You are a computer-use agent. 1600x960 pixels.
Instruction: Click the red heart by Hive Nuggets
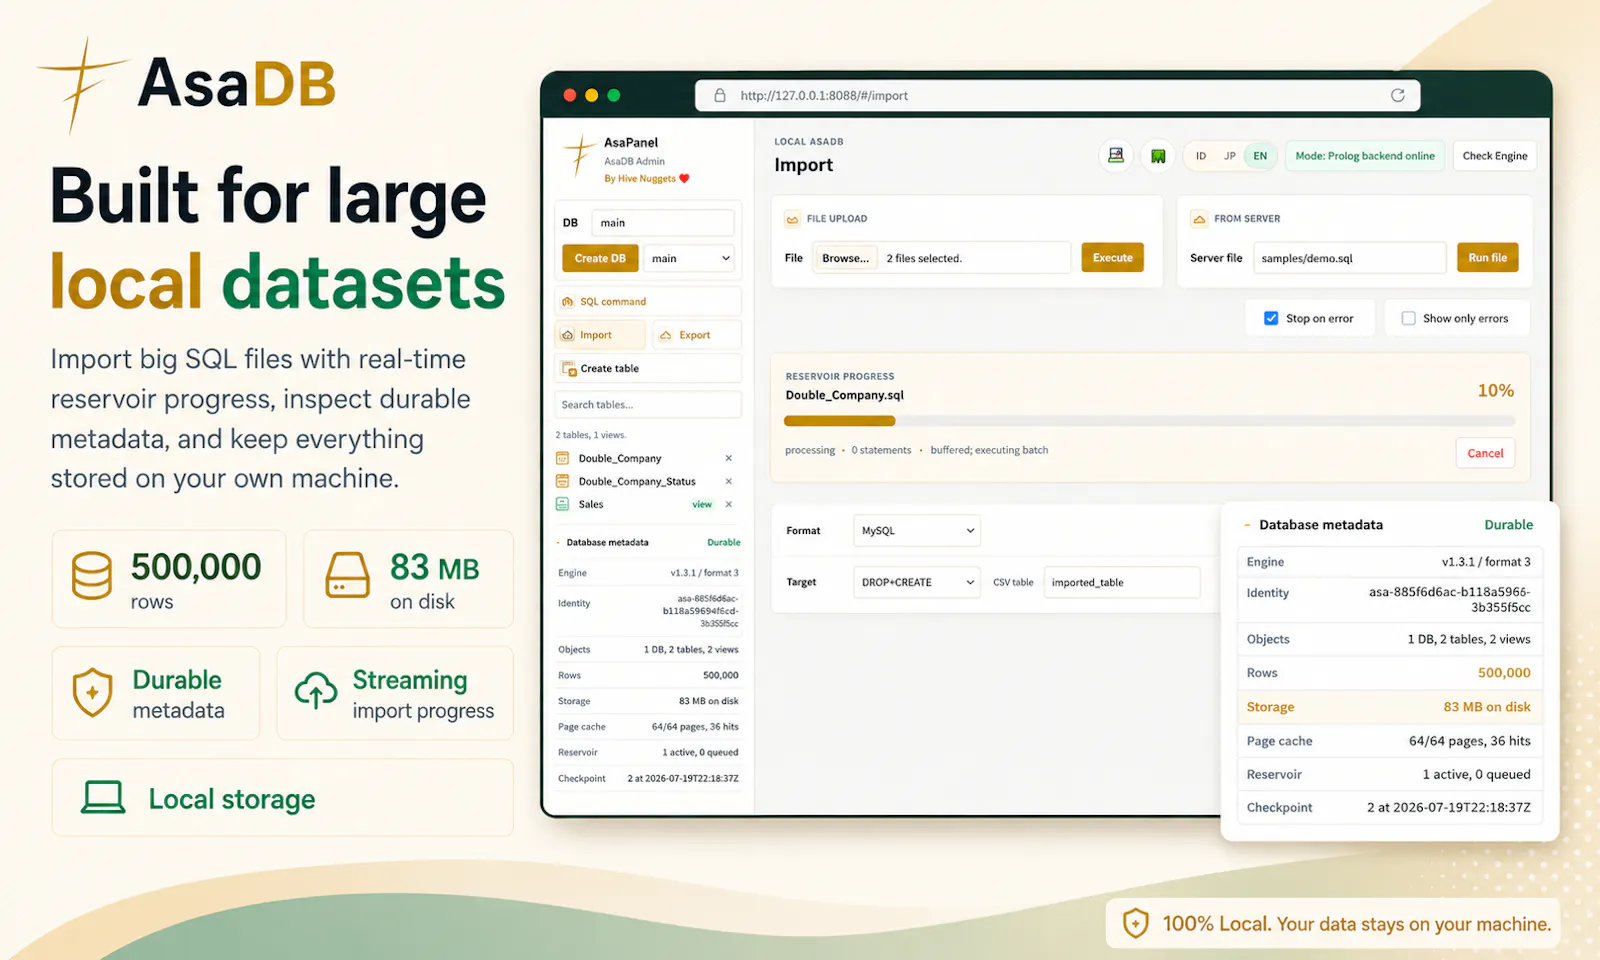[x=685, y=179]
